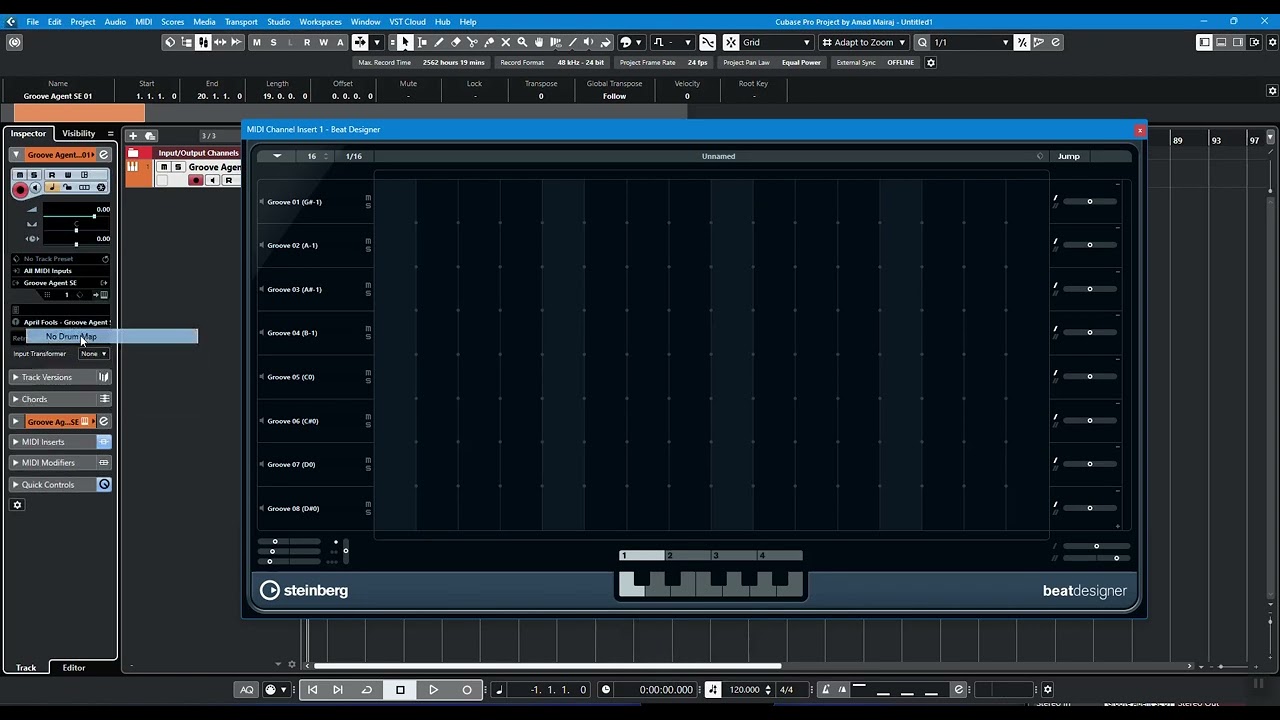Go to the previous marker in transport
Image resolution: width=1280 pixels, height=720 pixels.
point(312,689)
